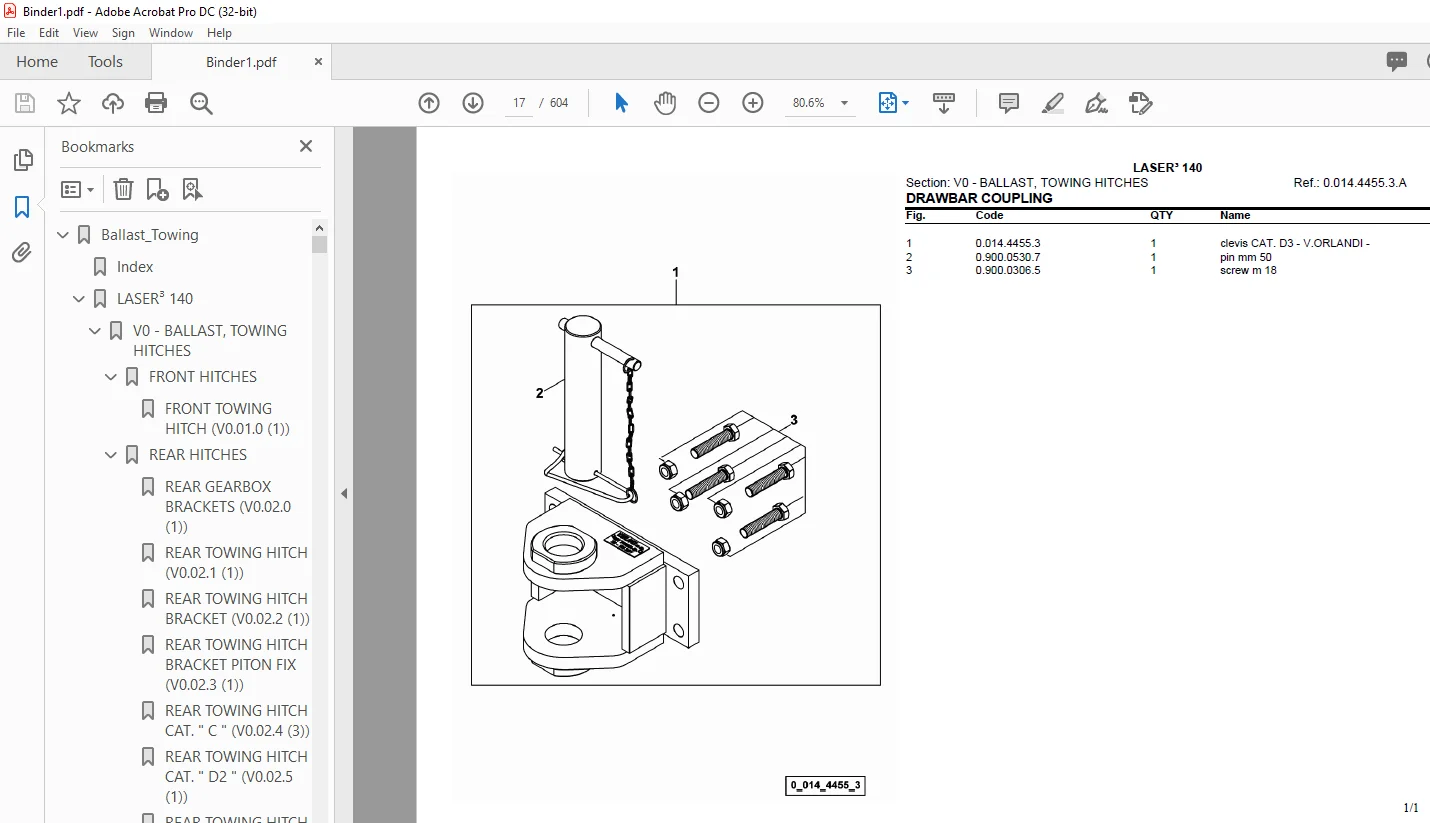The image size is (1430, 823).
Task: Delete the selected bookmark with trash icon
Action: tap(123, 189)
